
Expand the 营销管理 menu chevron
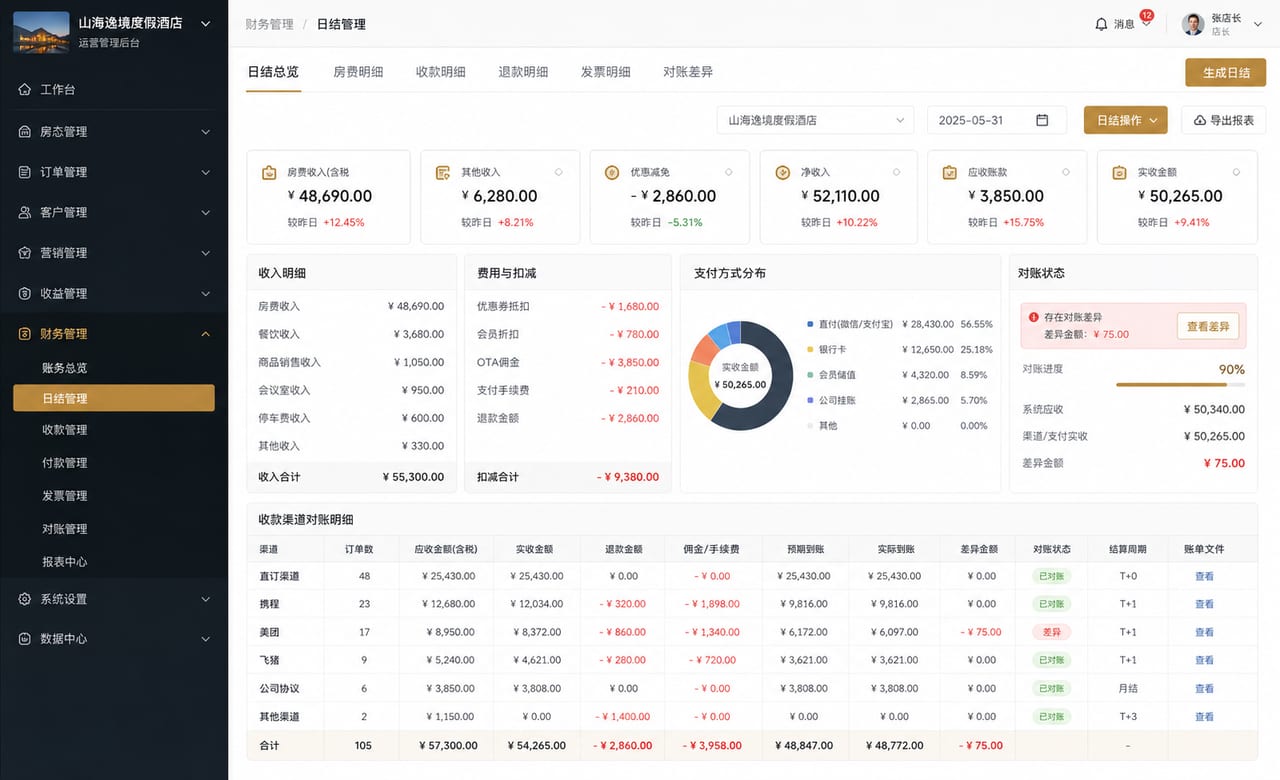pos(205,253)
